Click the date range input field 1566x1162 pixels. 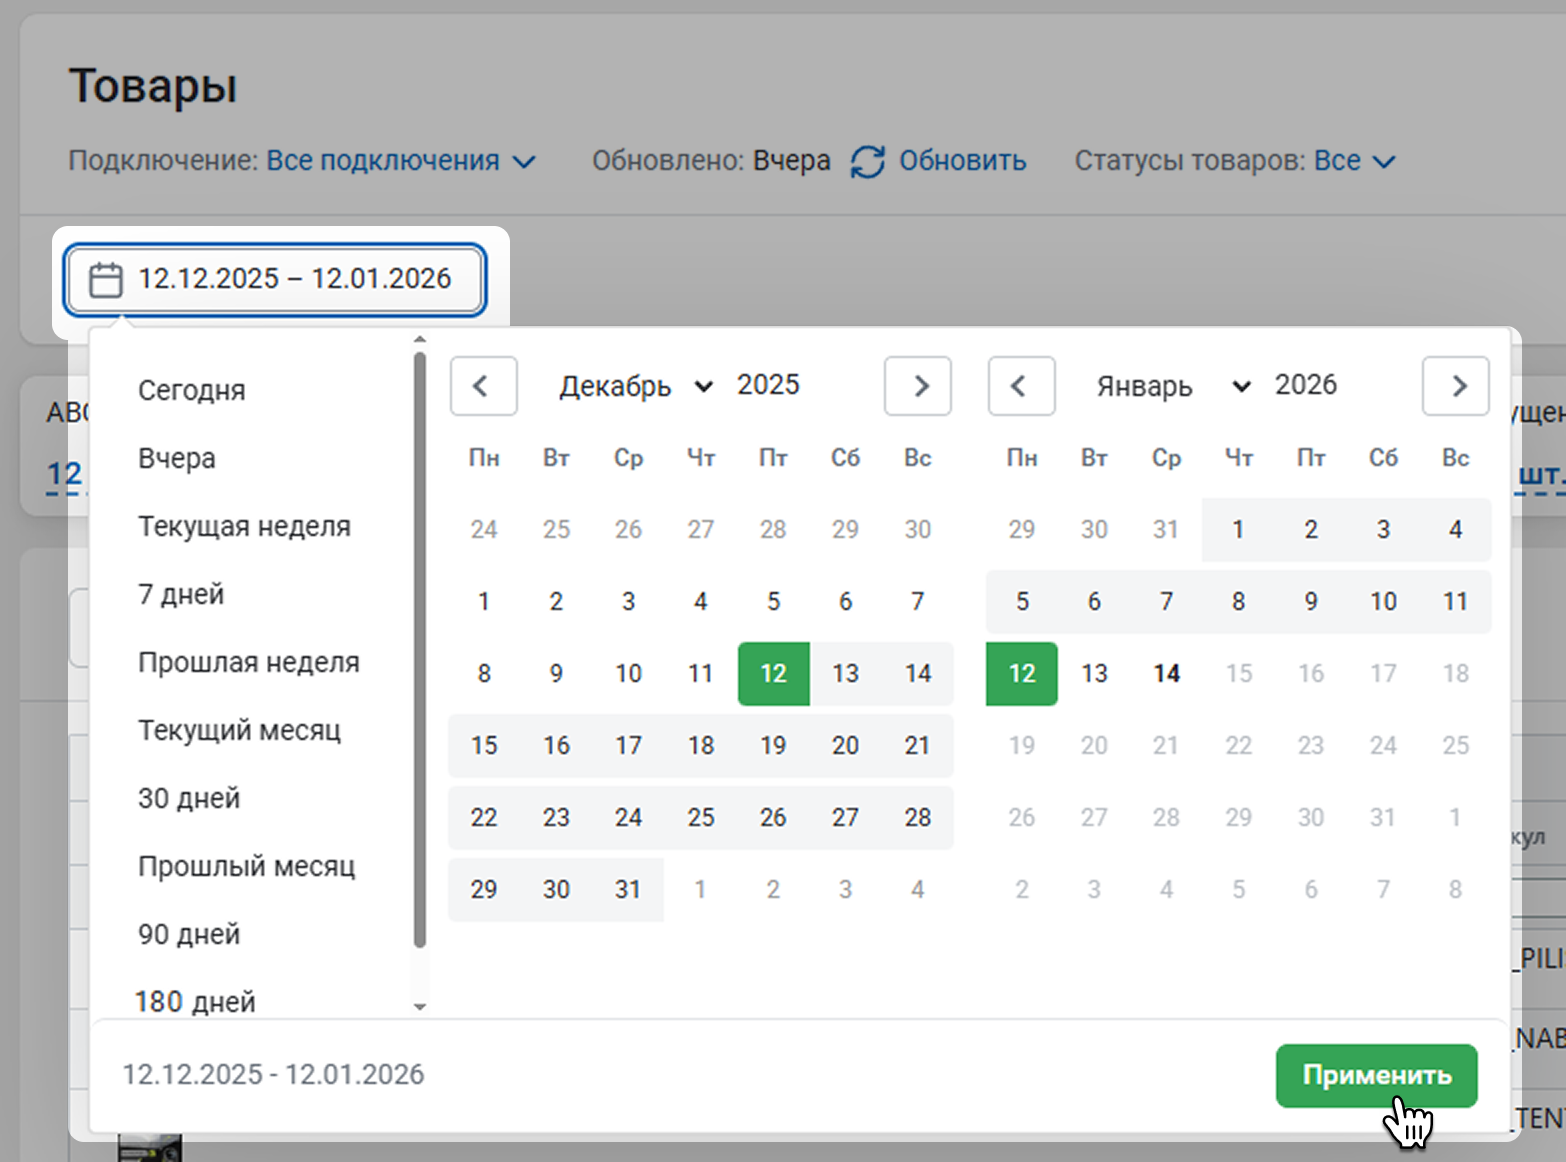pos(294,279)
